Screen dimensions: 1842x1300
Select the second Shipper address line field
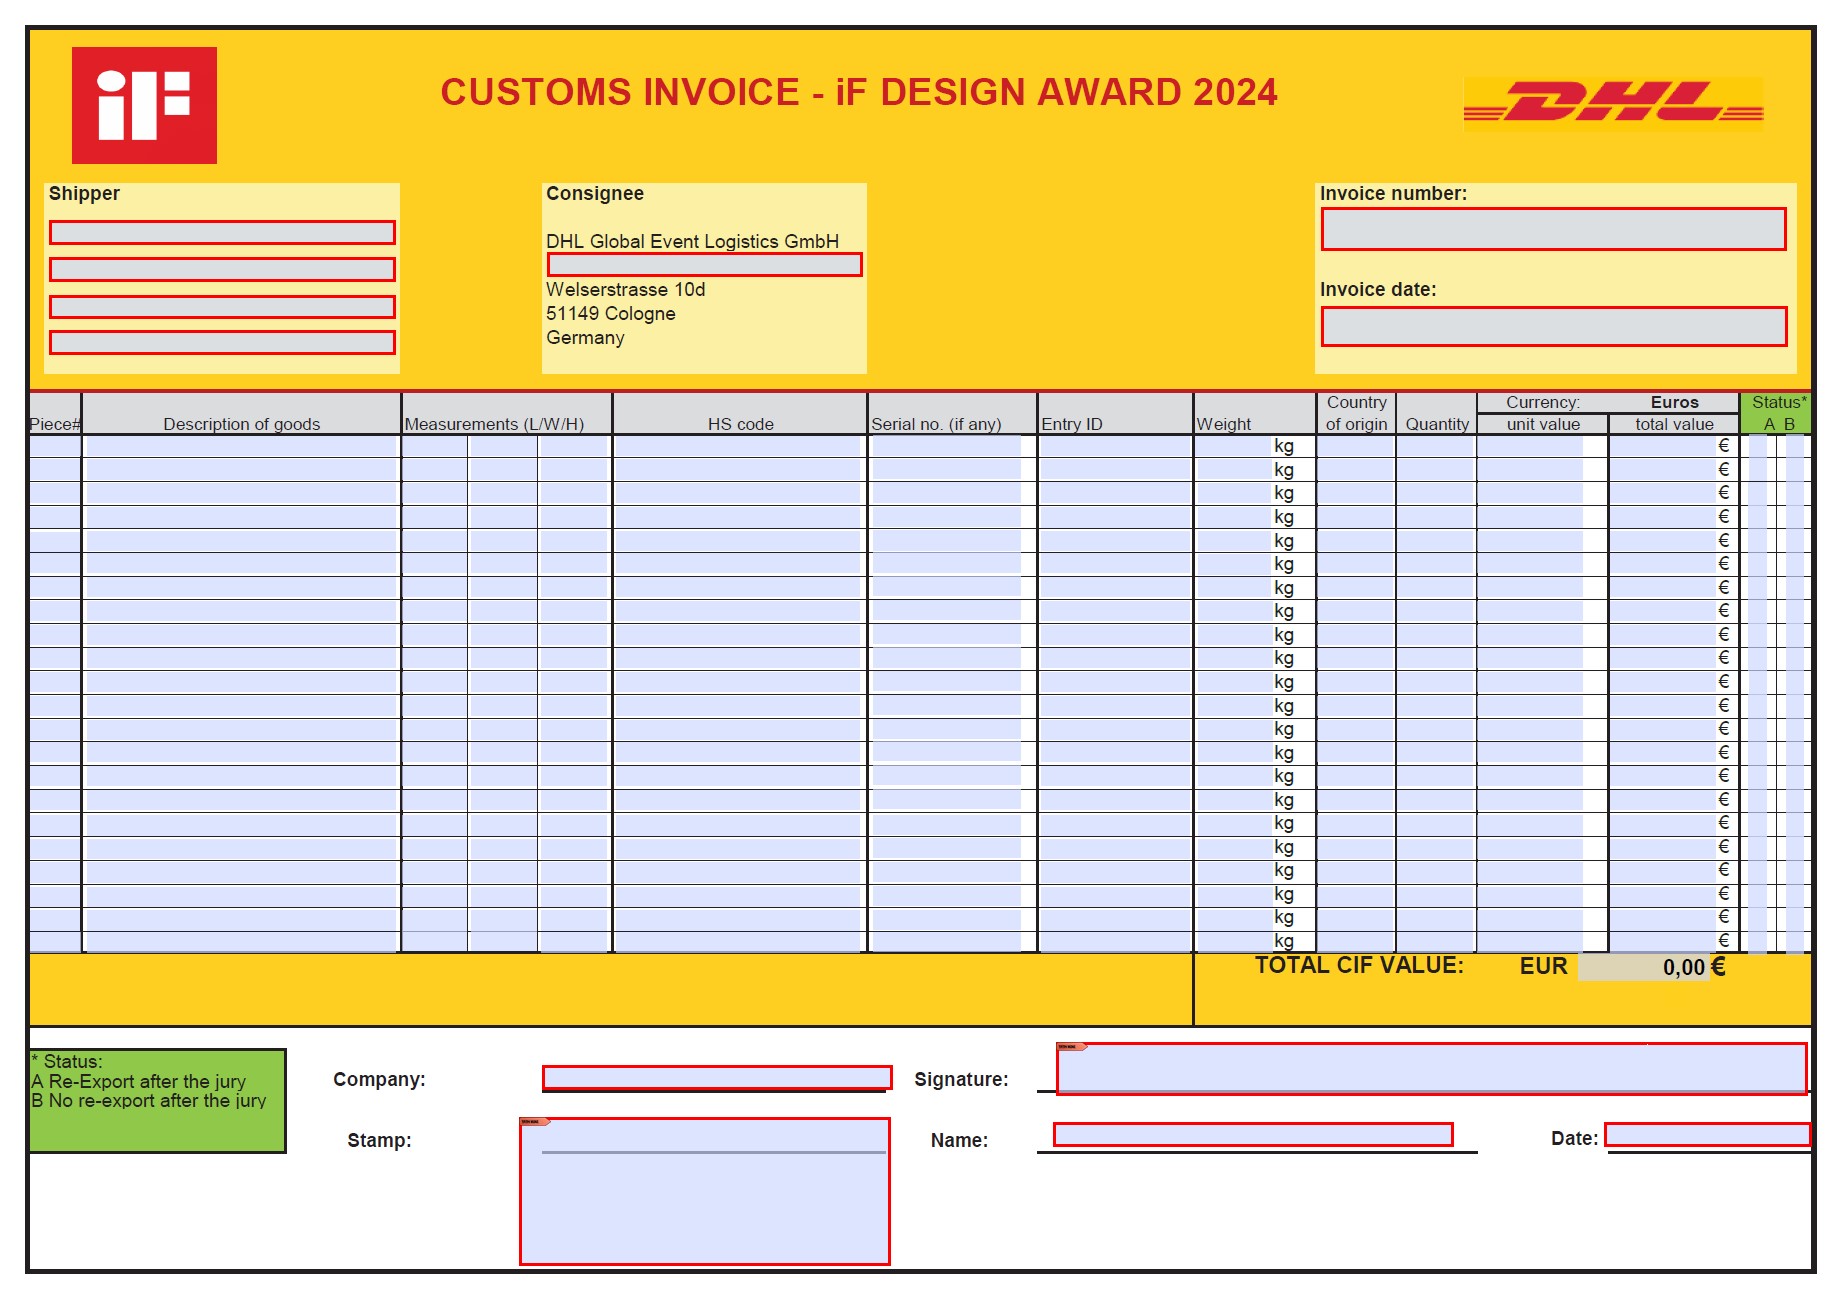[222, 270]
